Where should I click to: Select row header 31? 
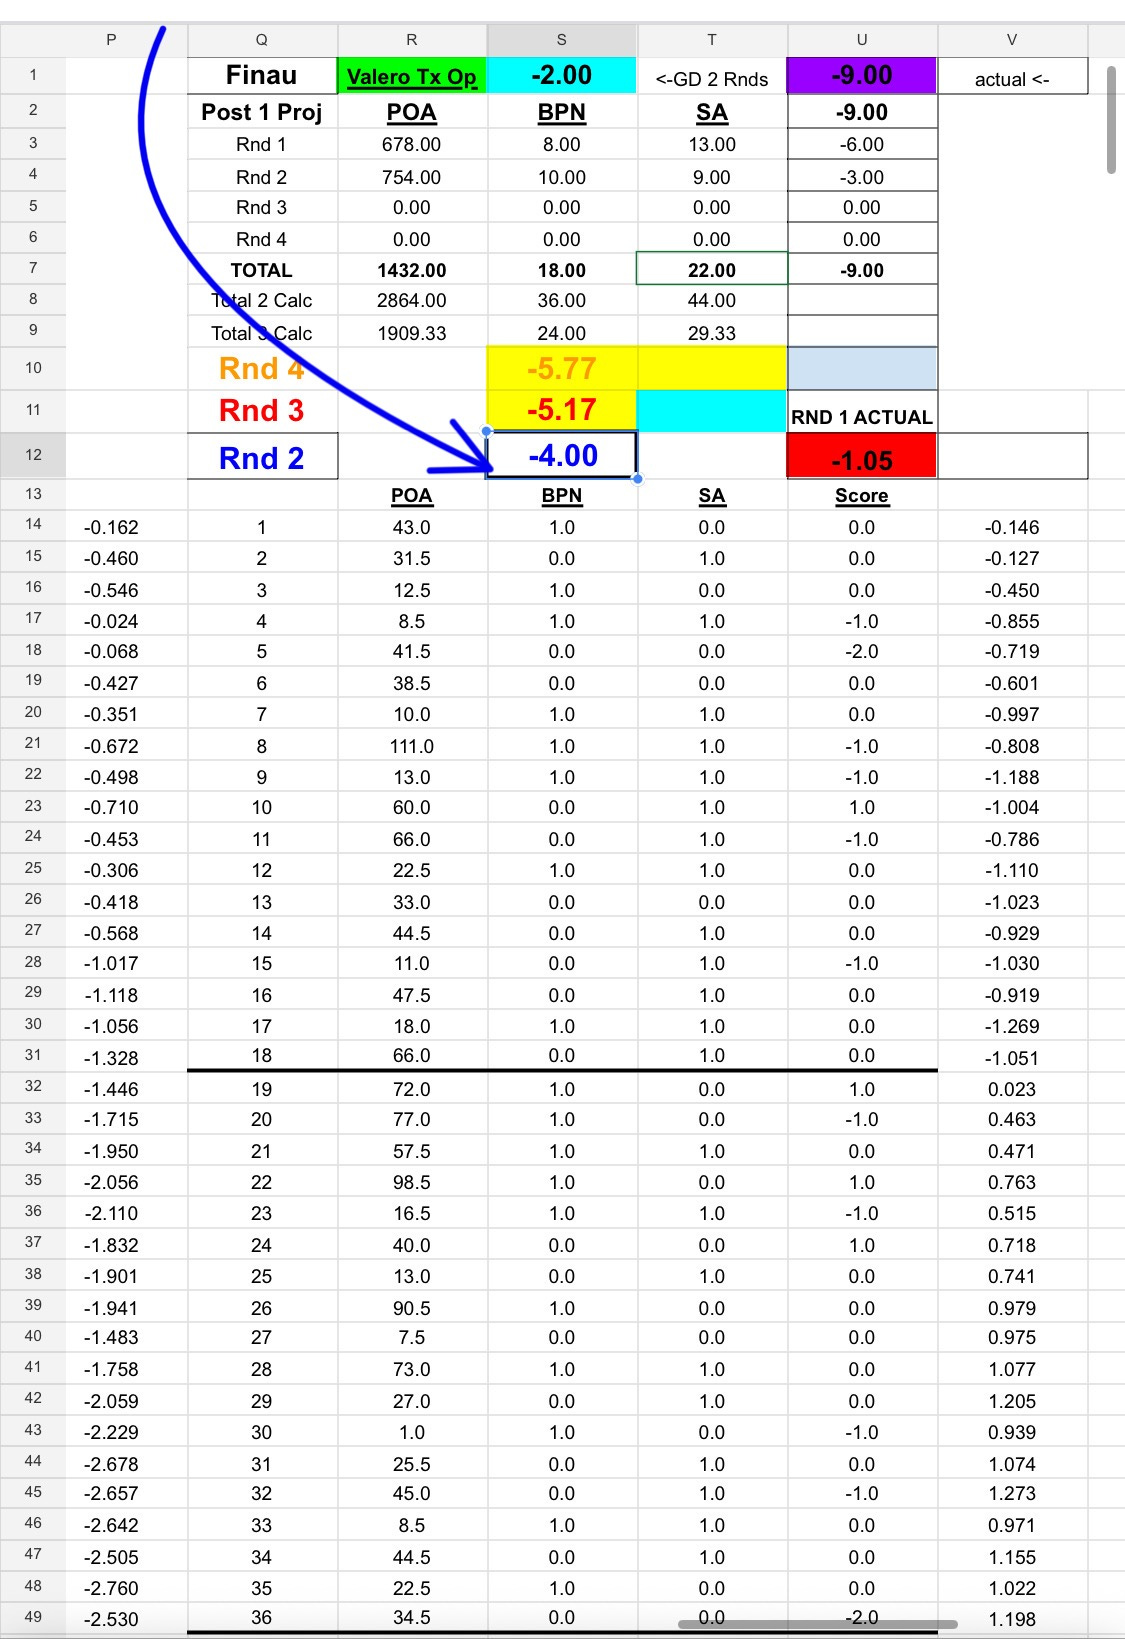(33, 1055)
